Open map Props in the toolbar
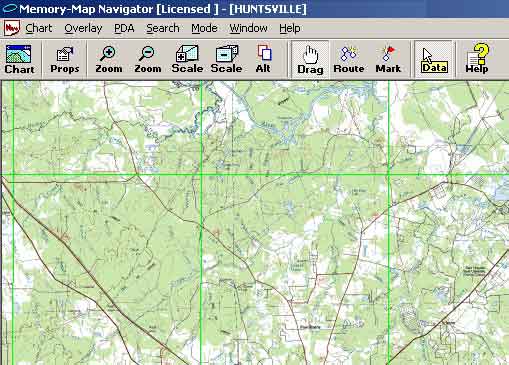The width and height of the screenshot is (509, 365). click(x=65, y=60)
